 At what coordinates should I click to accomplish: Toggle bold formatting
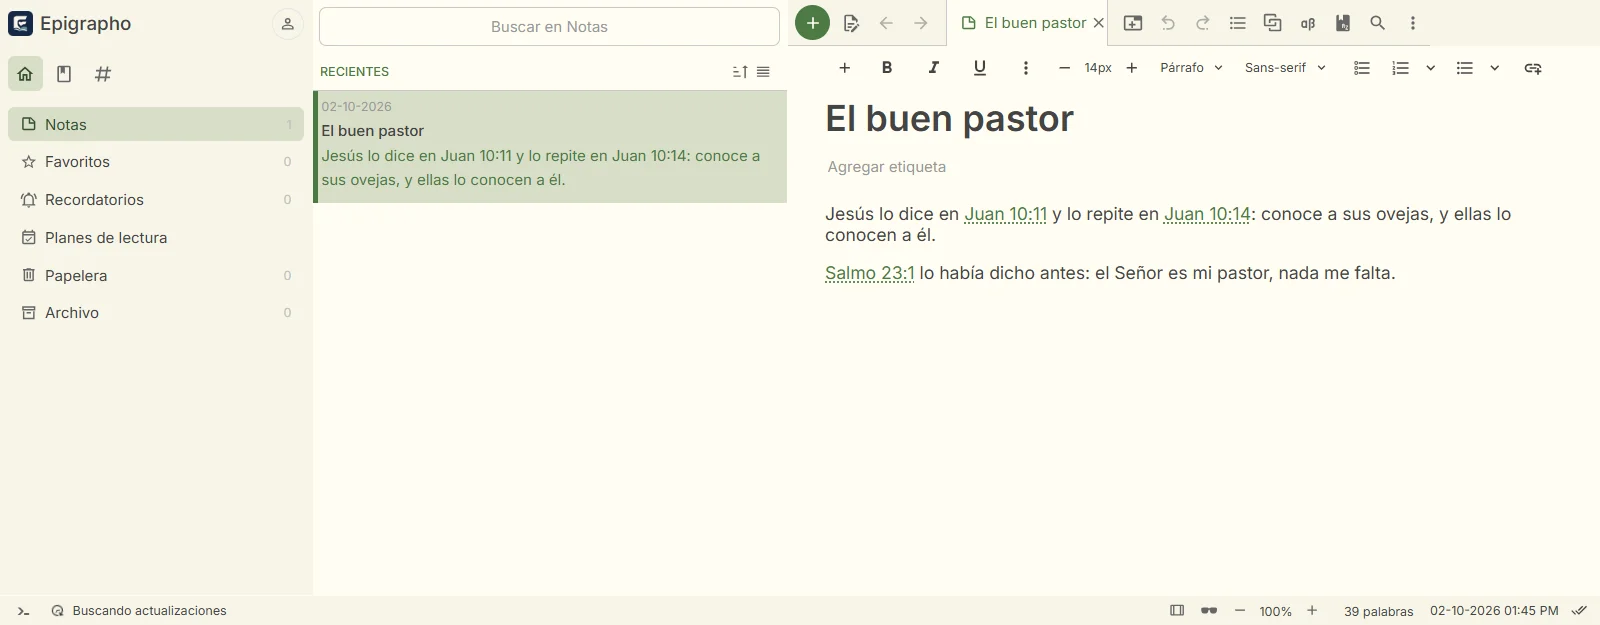point(887,68)
